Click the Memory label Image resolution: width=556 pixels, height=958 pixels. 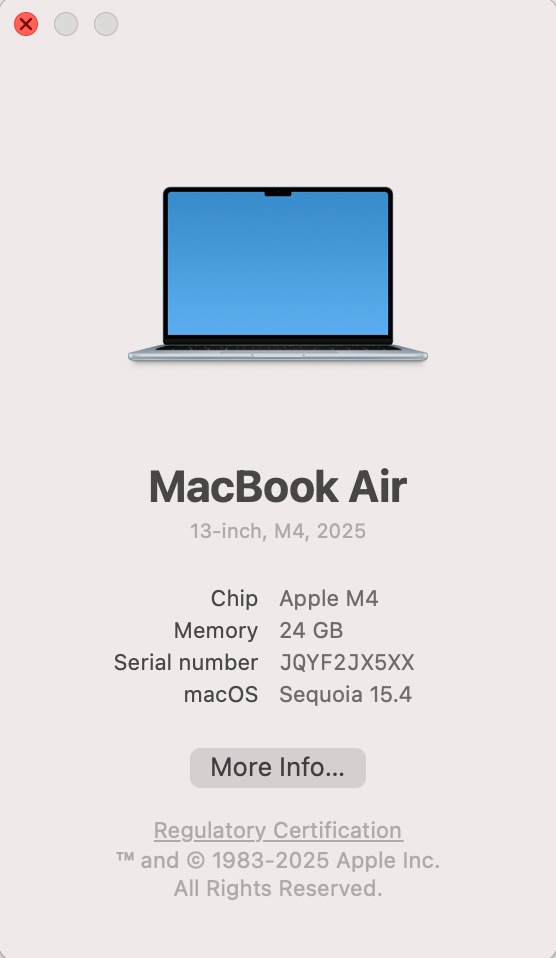216,631
